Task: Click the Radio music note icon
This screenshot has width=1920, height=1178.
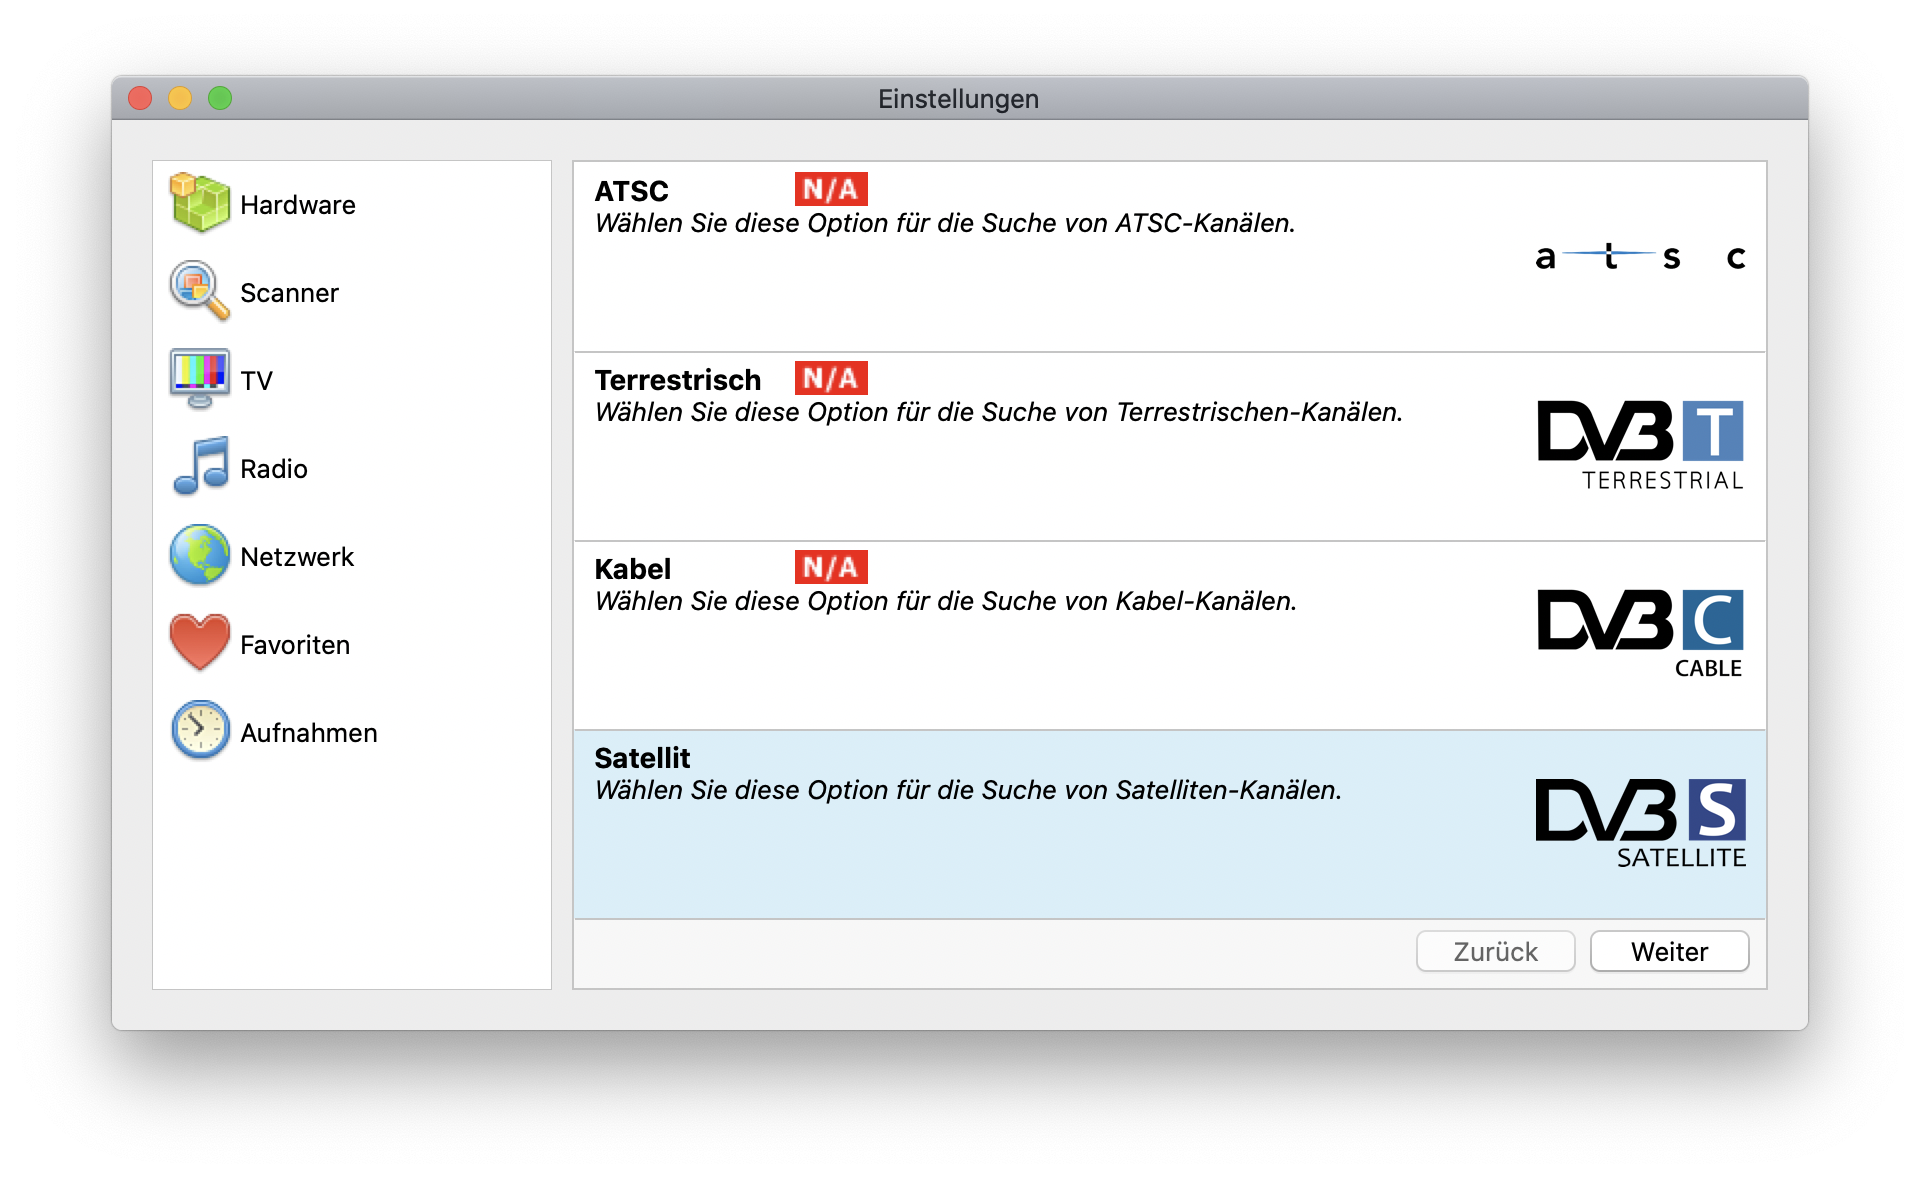Action: 201,467
